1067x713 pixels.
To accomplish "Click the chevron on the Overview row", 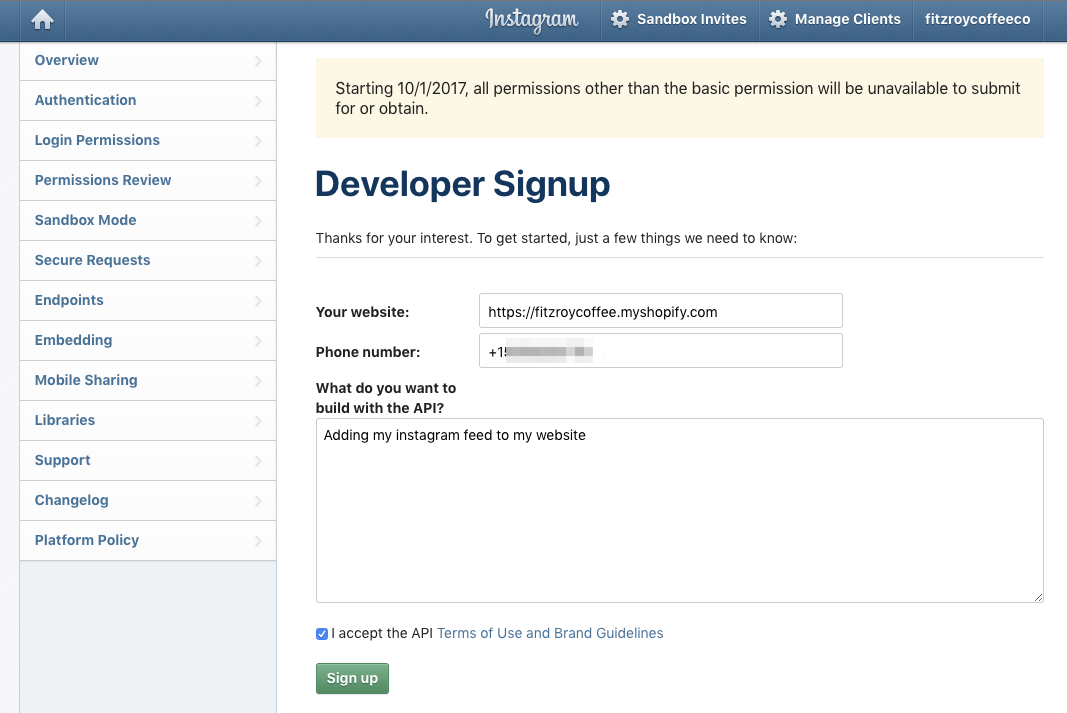I will tap(258, 61).
